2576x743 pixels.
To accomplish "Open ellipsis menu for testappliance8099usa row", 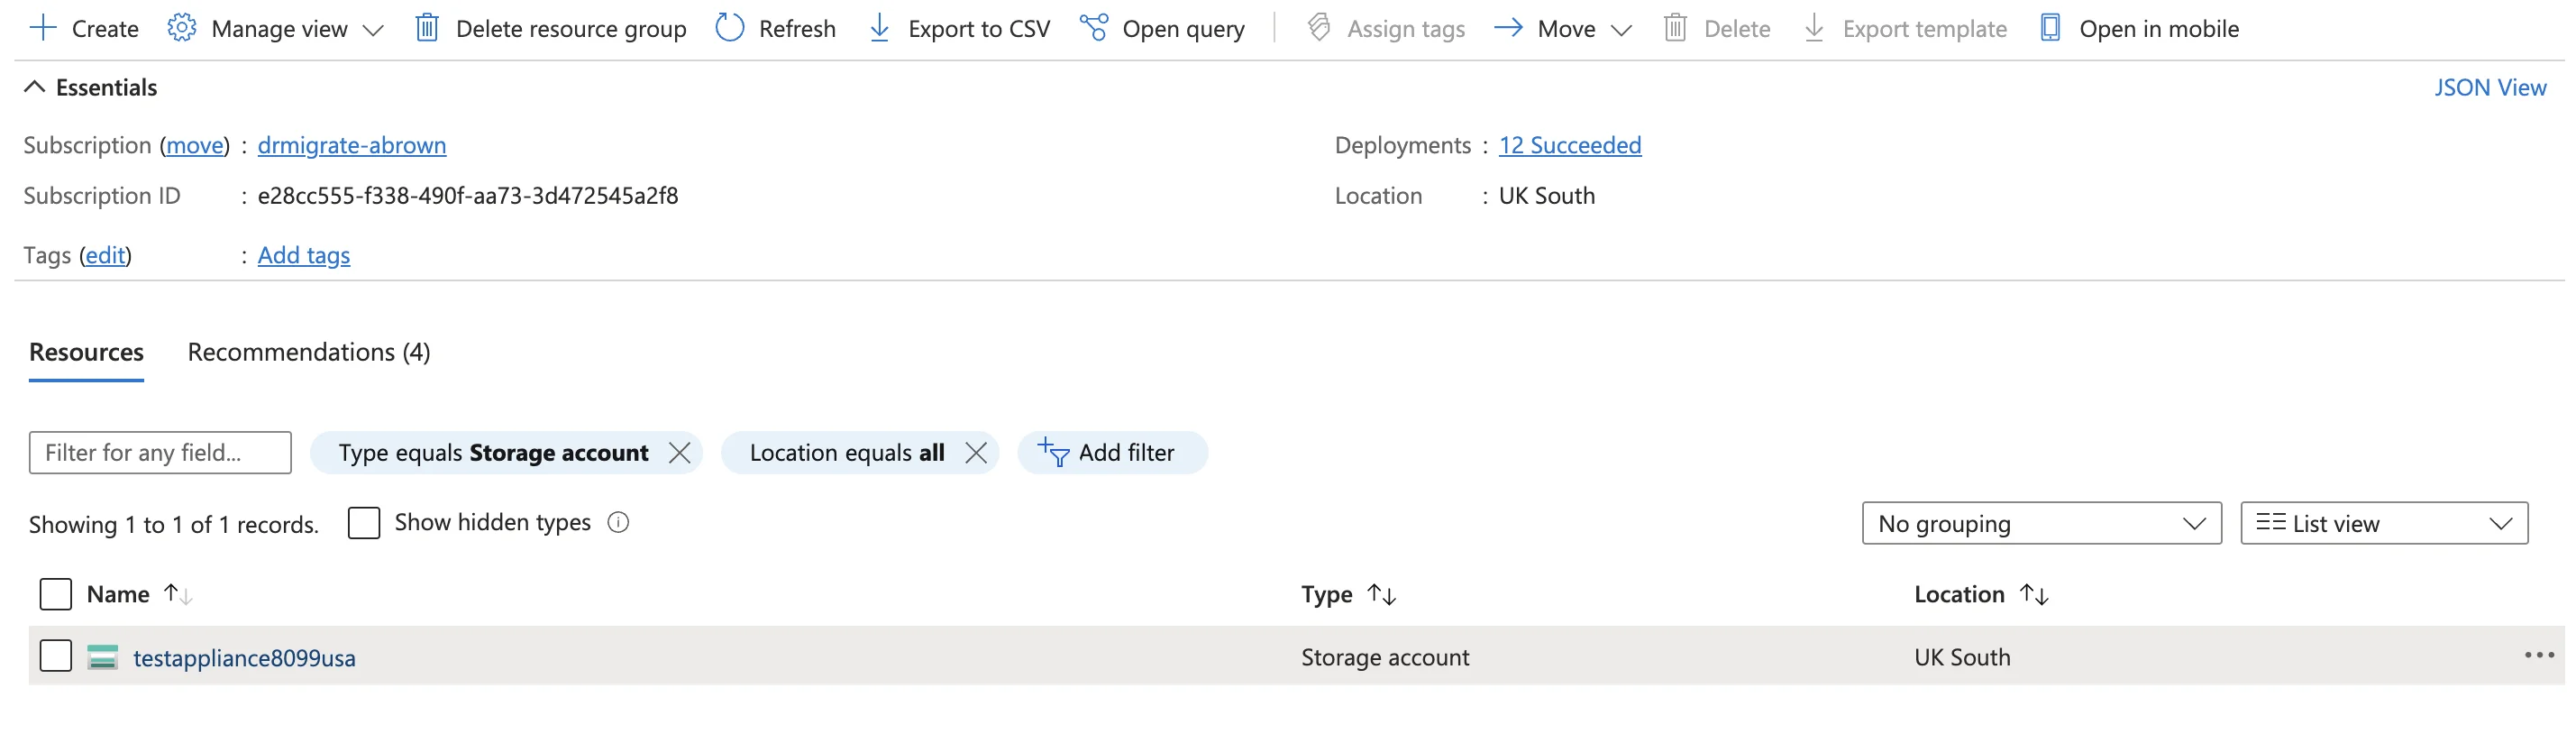I will point(2539,656).
